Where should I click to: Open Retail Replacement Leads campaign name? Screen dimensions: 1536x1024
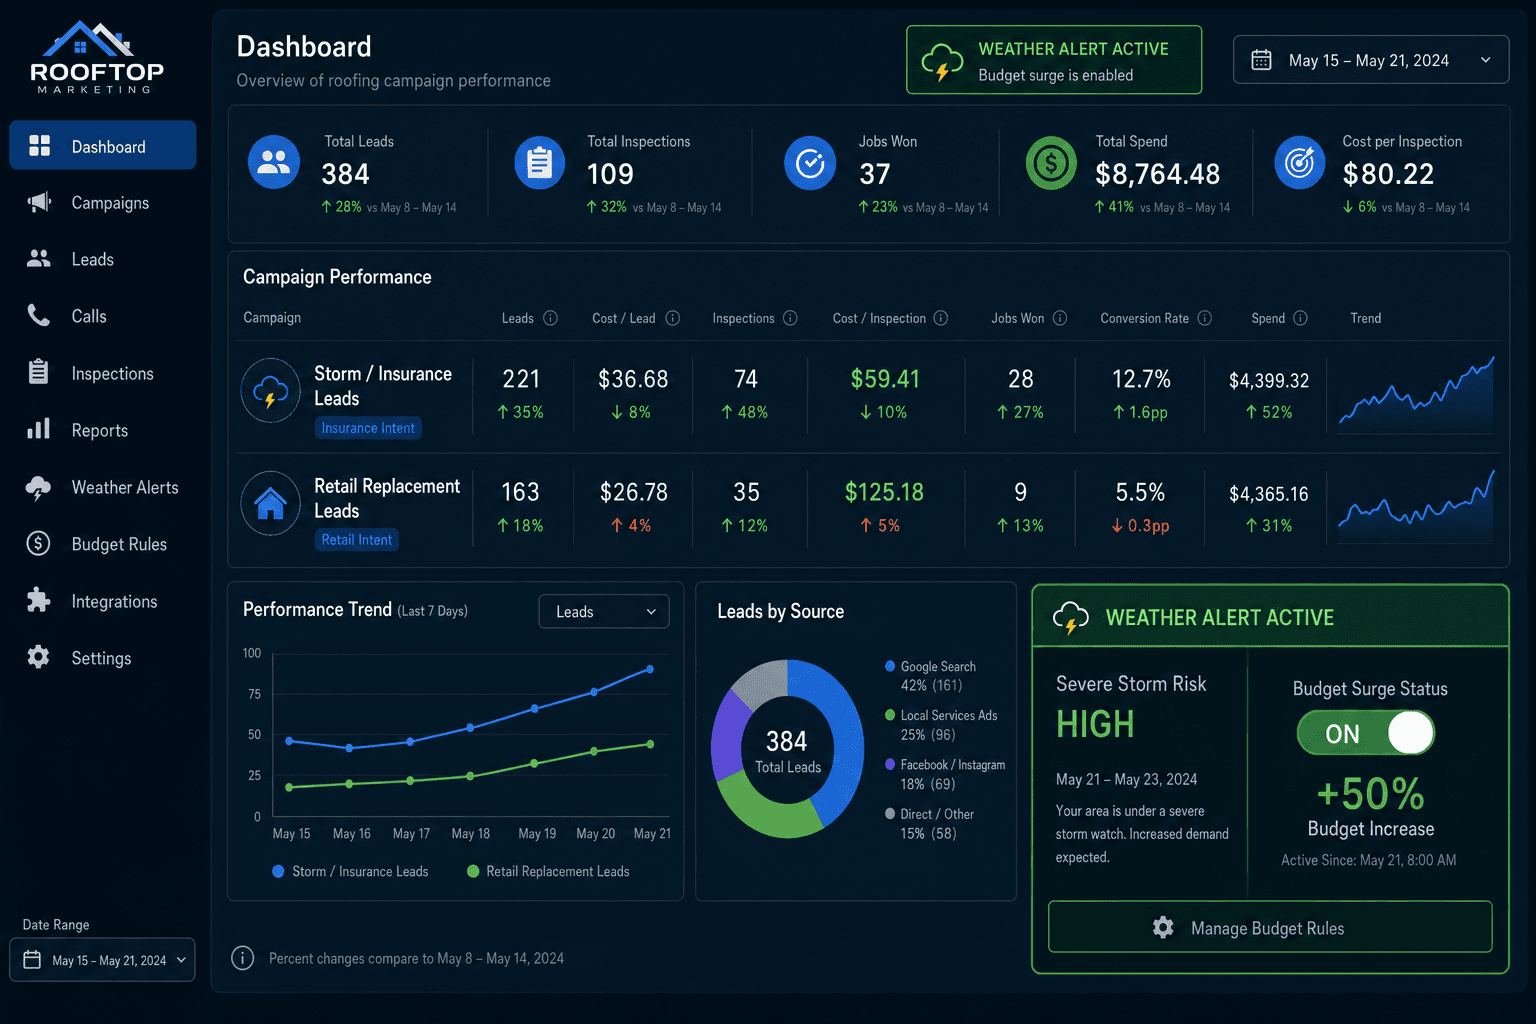click(387, 498)
